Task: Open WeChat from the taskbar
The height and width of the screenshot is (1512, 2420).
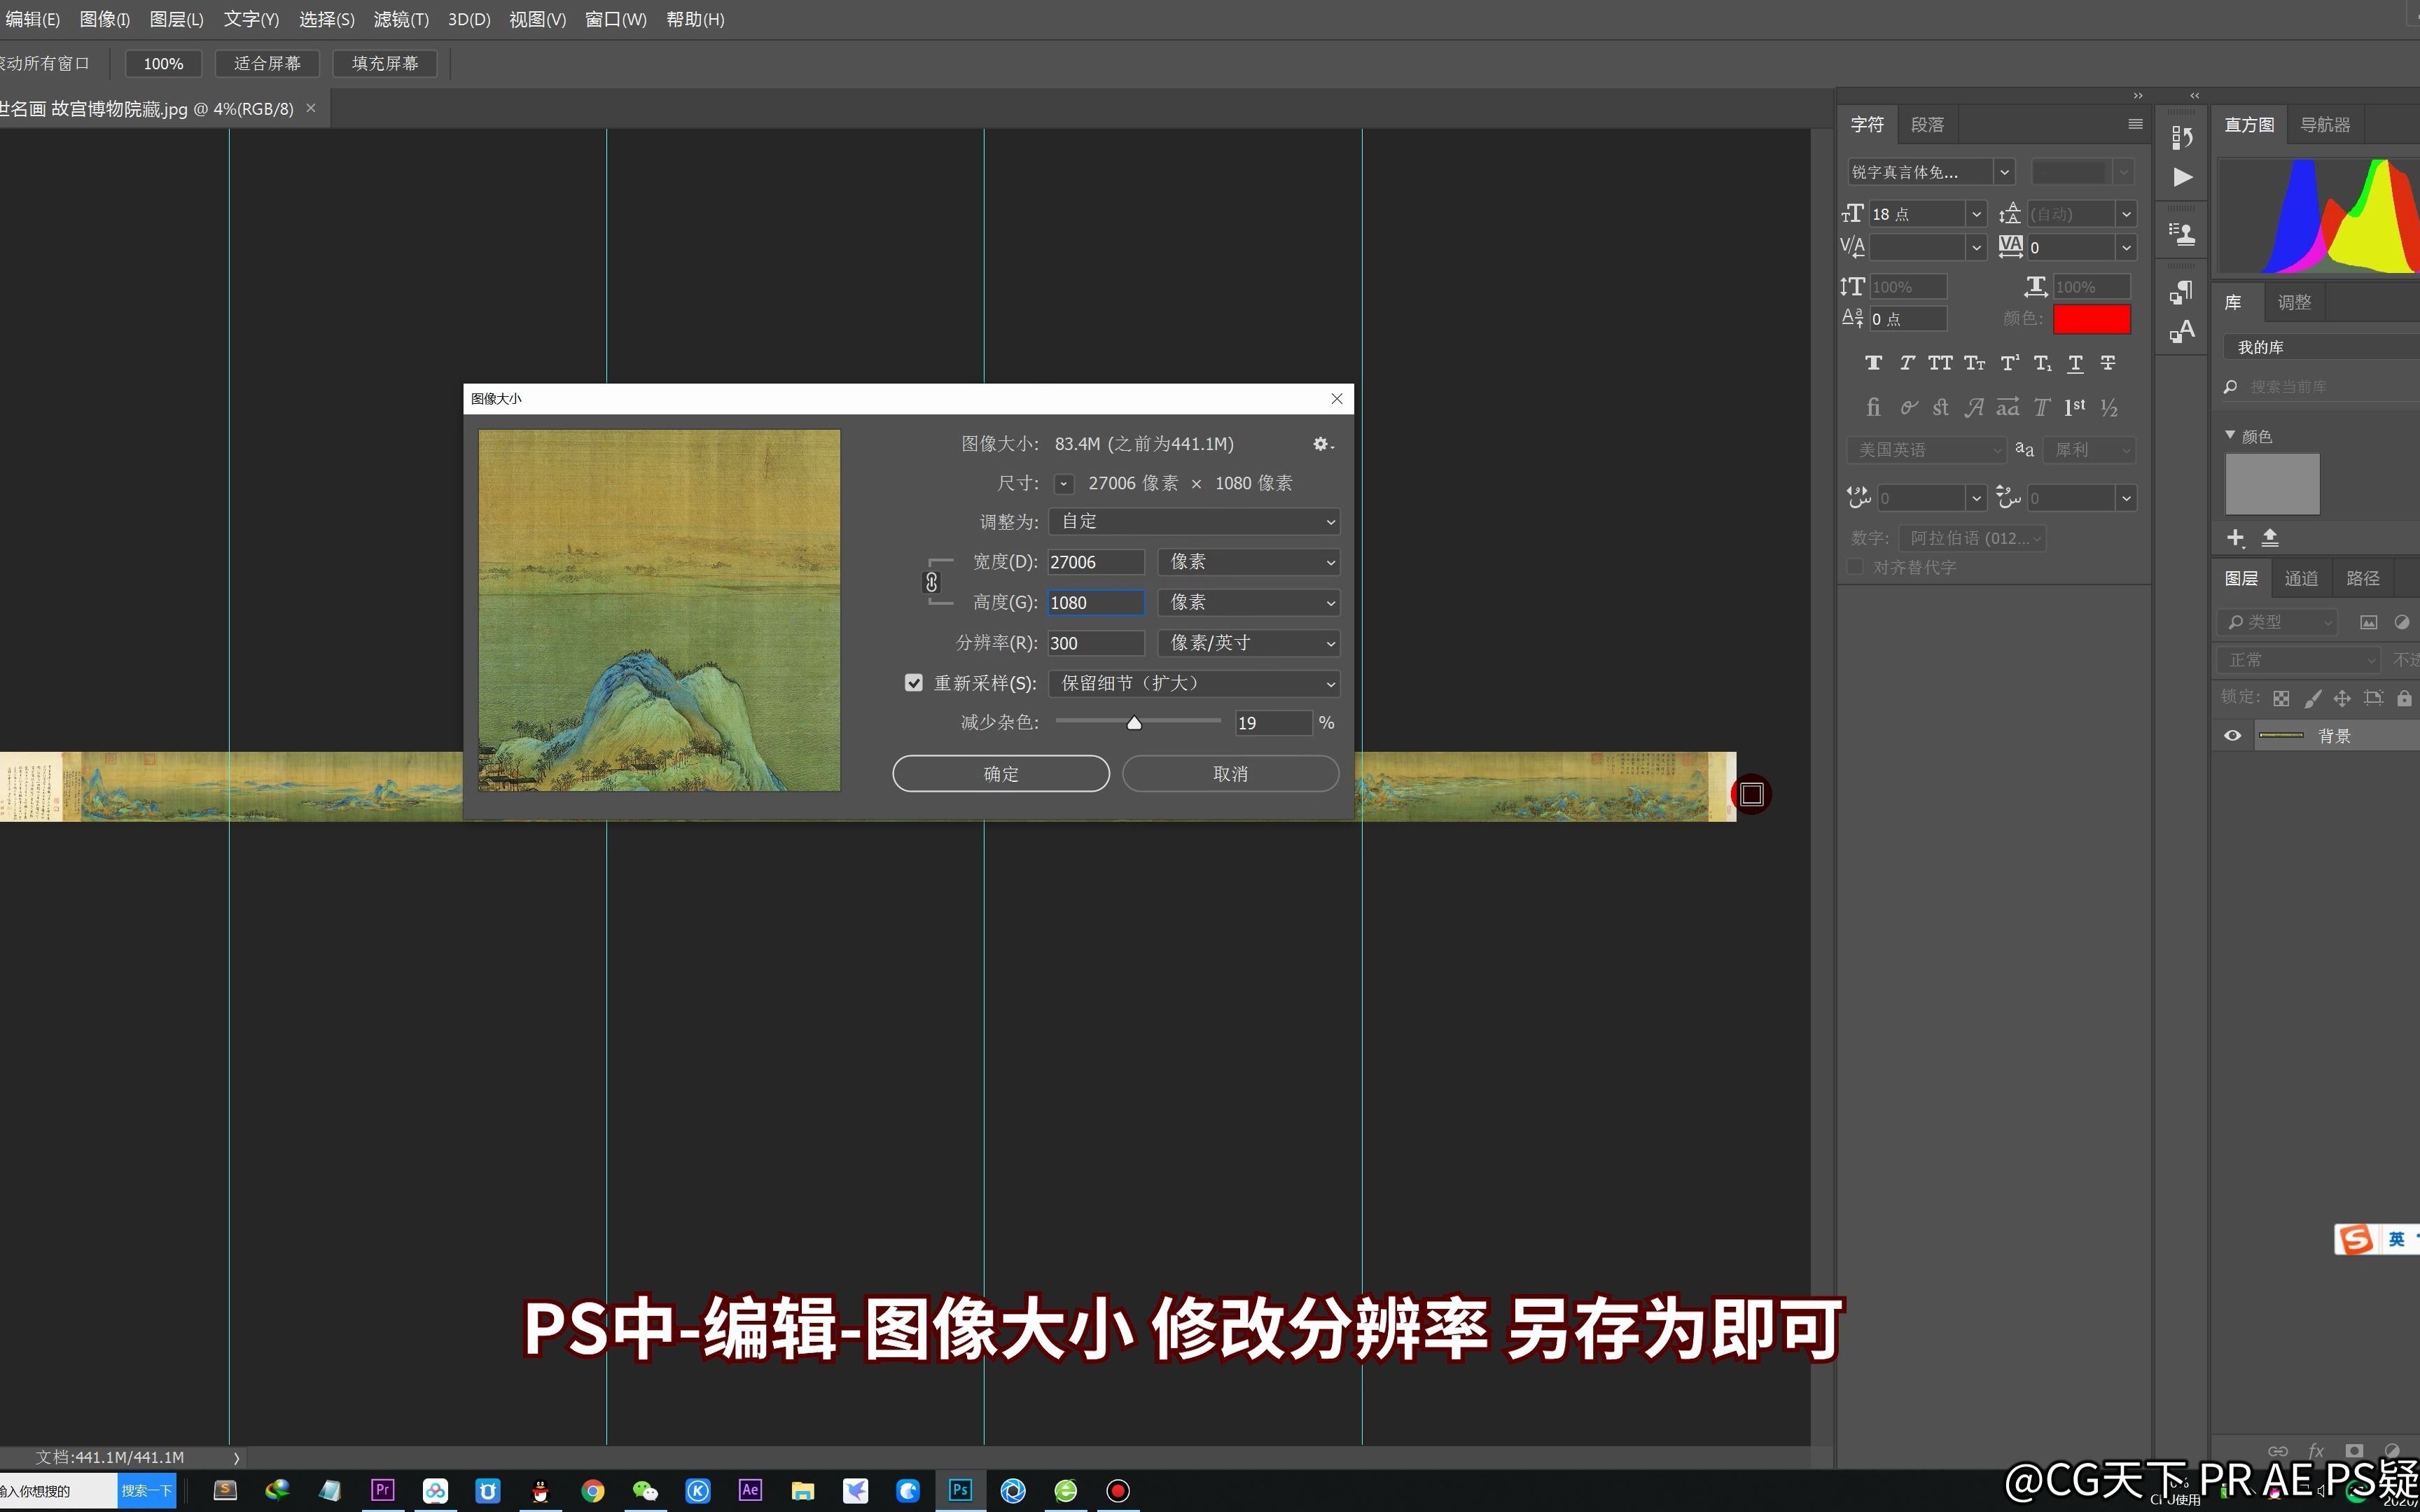Action: (645, 1491)
